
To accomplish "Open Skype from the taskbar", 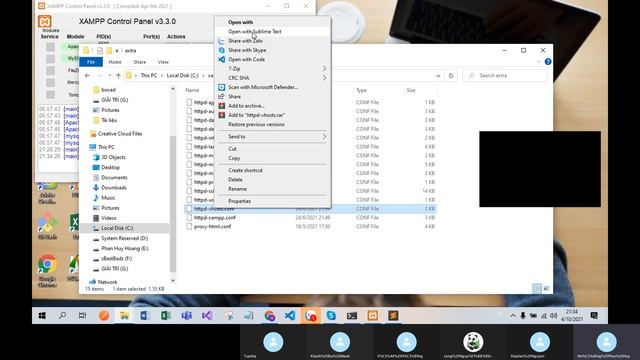I will [331, 316].
